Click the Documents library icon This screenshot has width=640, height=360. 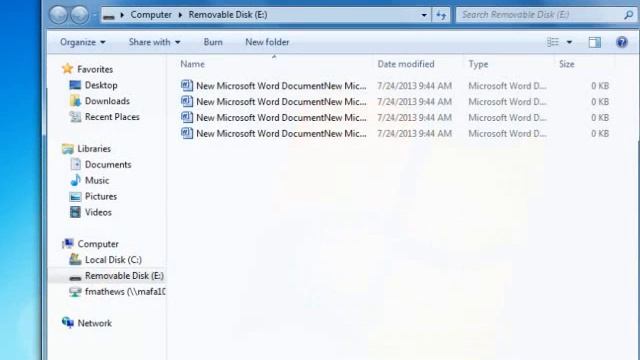coord(76,164)
